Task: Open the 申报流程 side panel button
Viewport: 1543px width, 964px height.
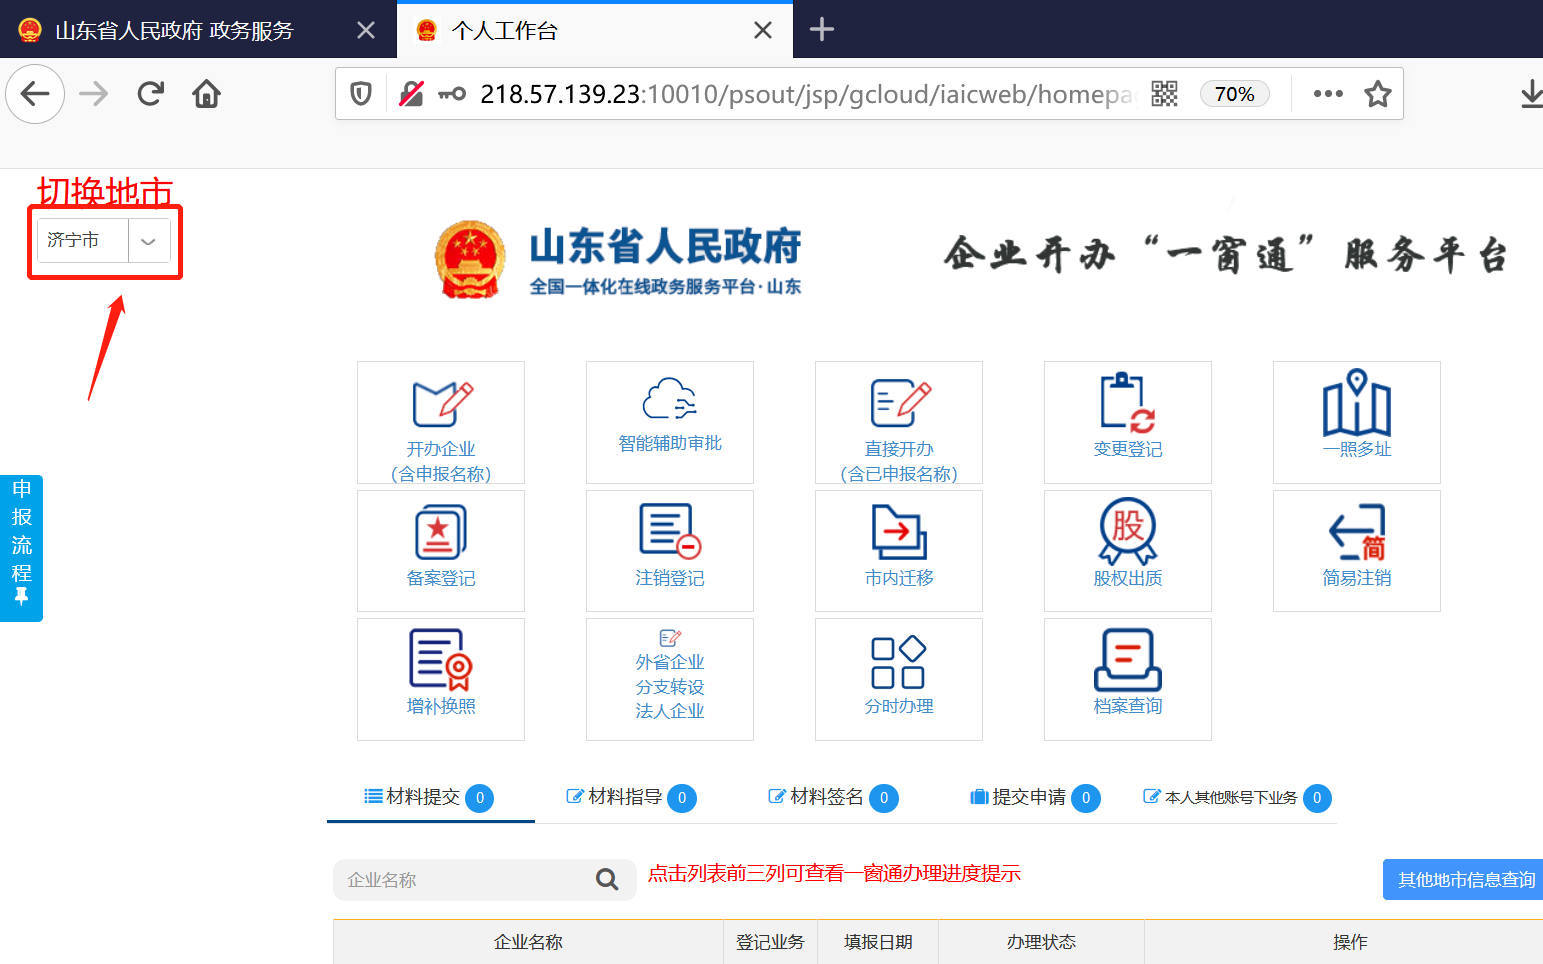Action: [21, 546]
